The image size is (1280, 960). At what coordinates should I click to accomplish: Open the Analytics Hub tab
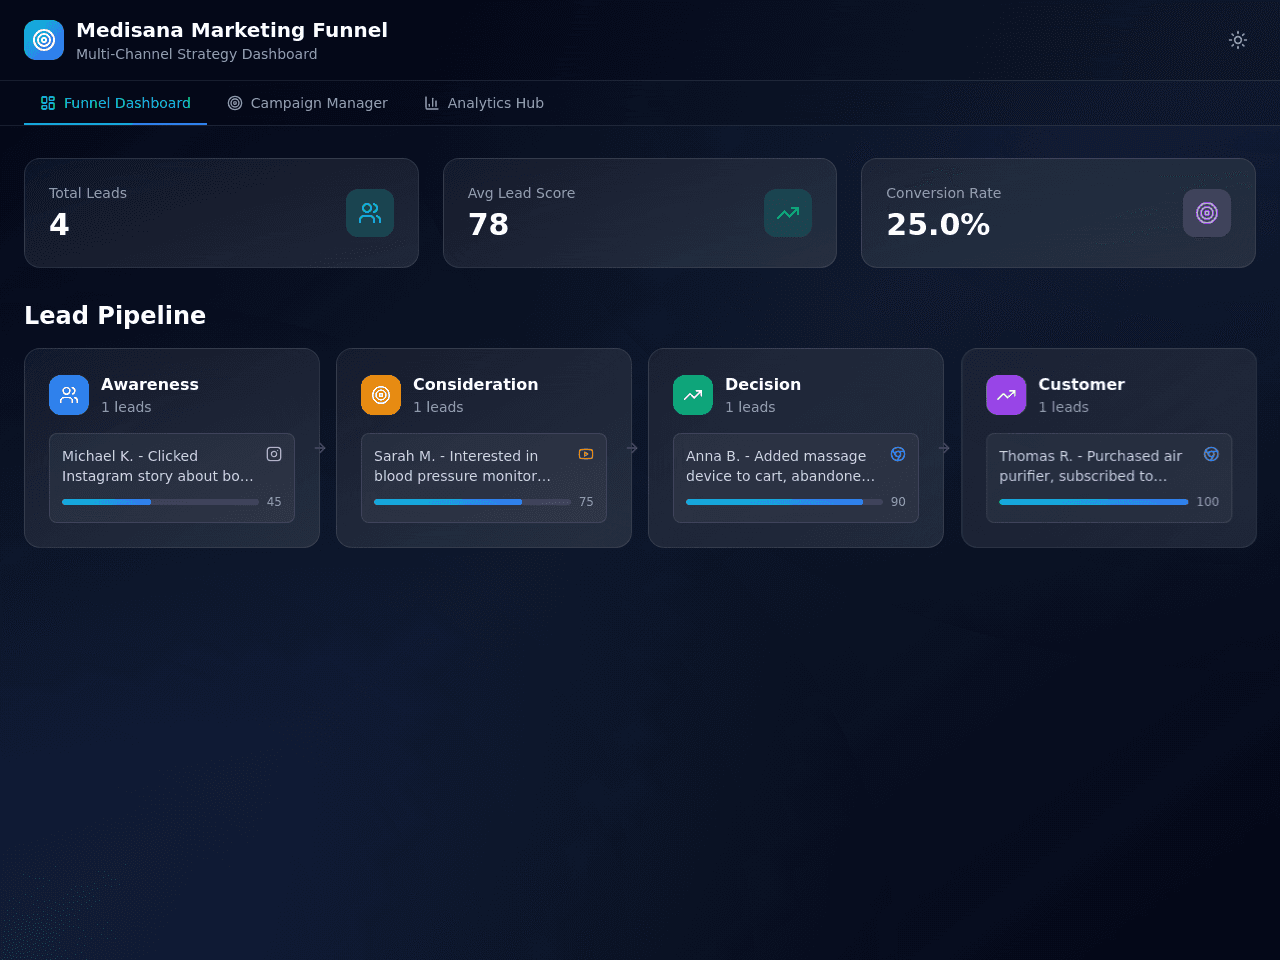[x=484, y=103]
